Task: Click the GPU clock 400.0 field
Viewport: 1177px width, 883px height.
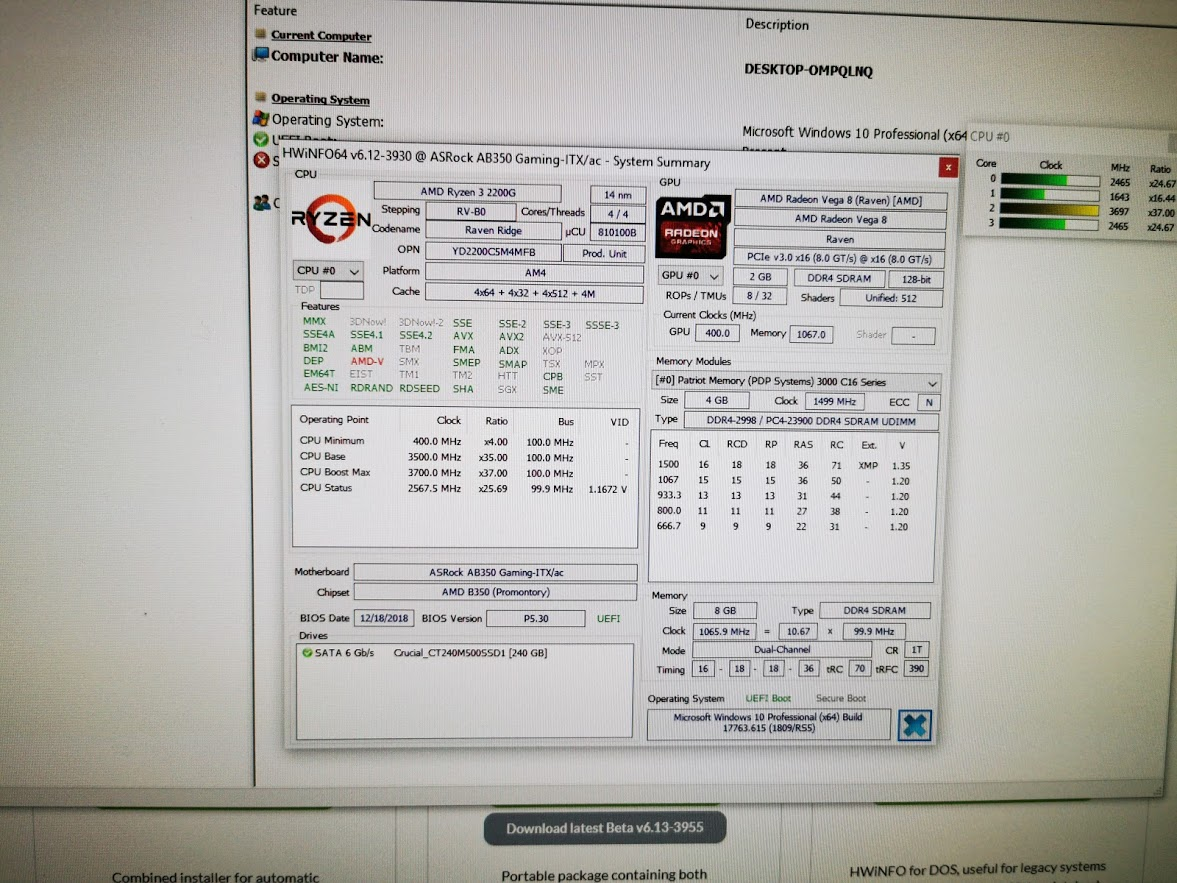Action: click(x=717, y=333)
